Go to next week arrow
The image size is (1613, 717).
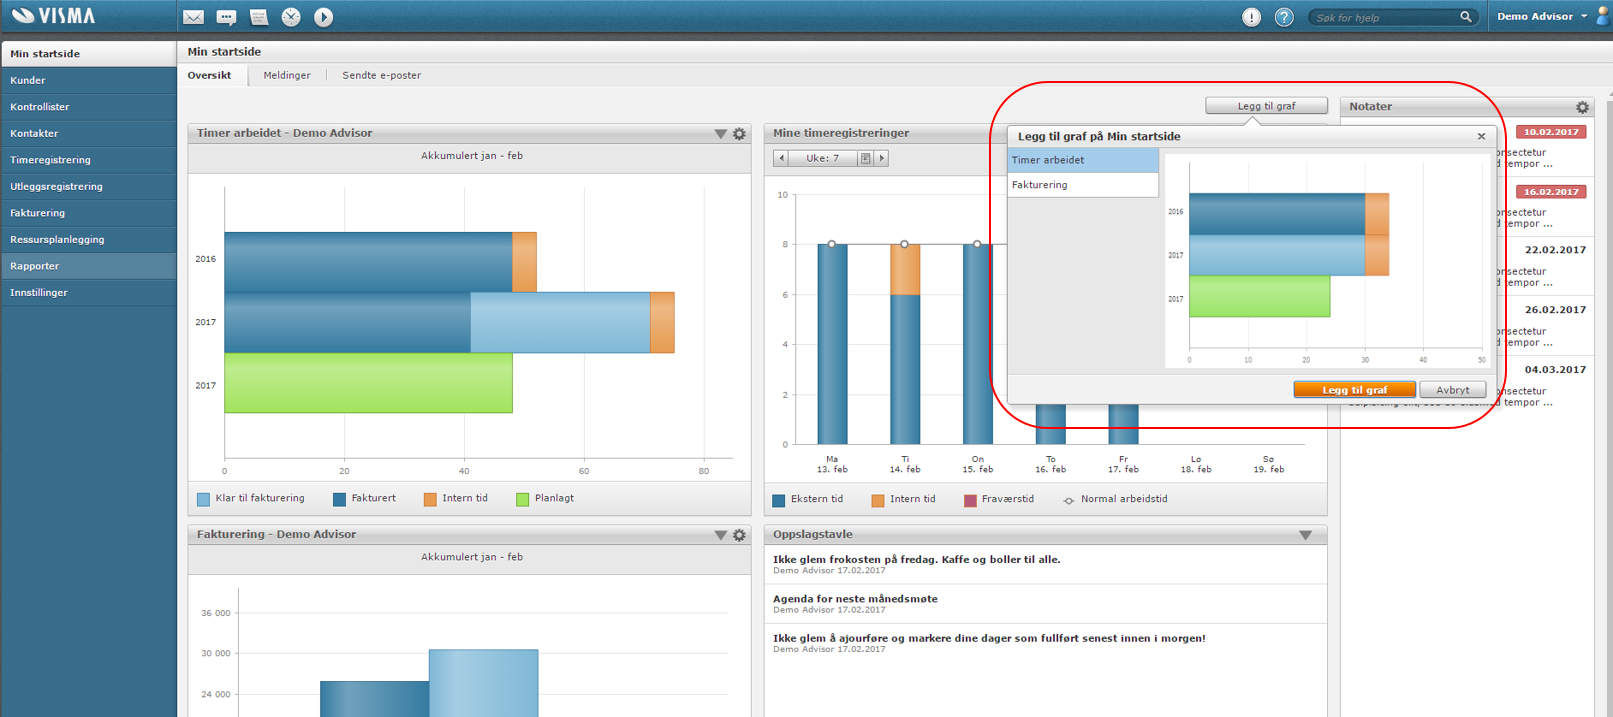(x=882, y=158)
